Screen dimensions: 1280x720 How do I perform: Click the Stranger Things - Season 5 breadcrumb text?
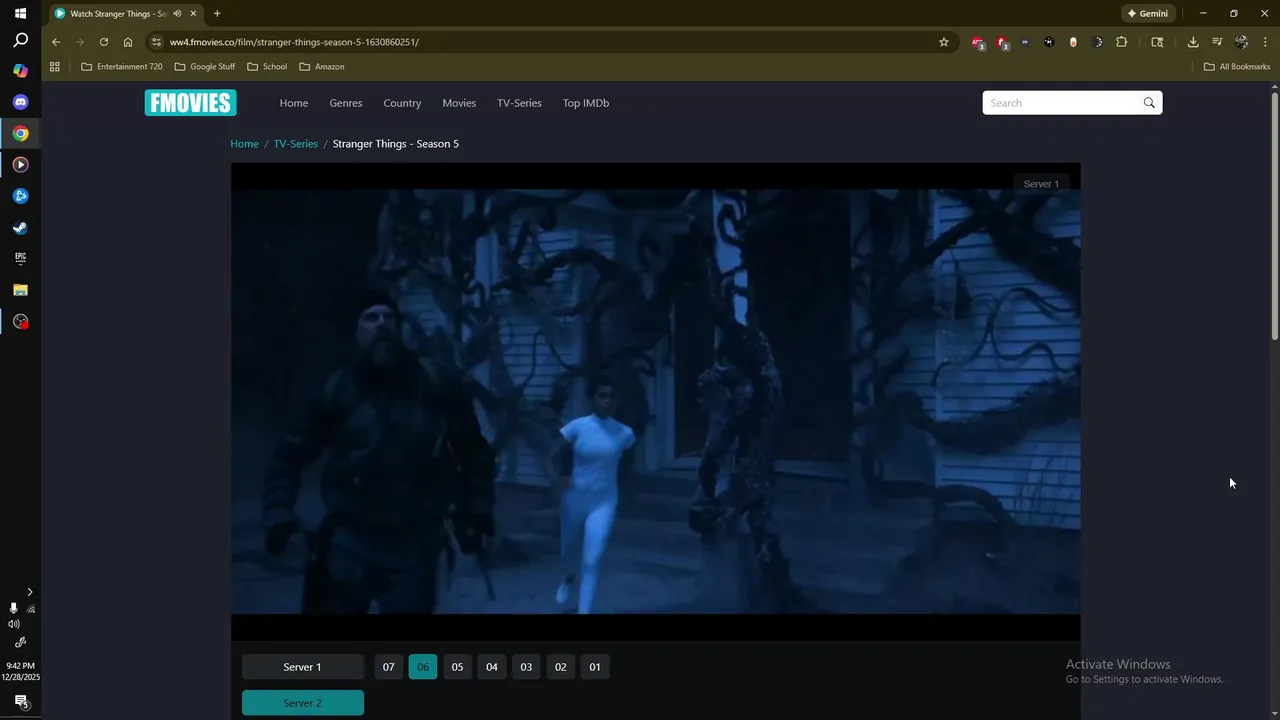[x=396, y=144]
